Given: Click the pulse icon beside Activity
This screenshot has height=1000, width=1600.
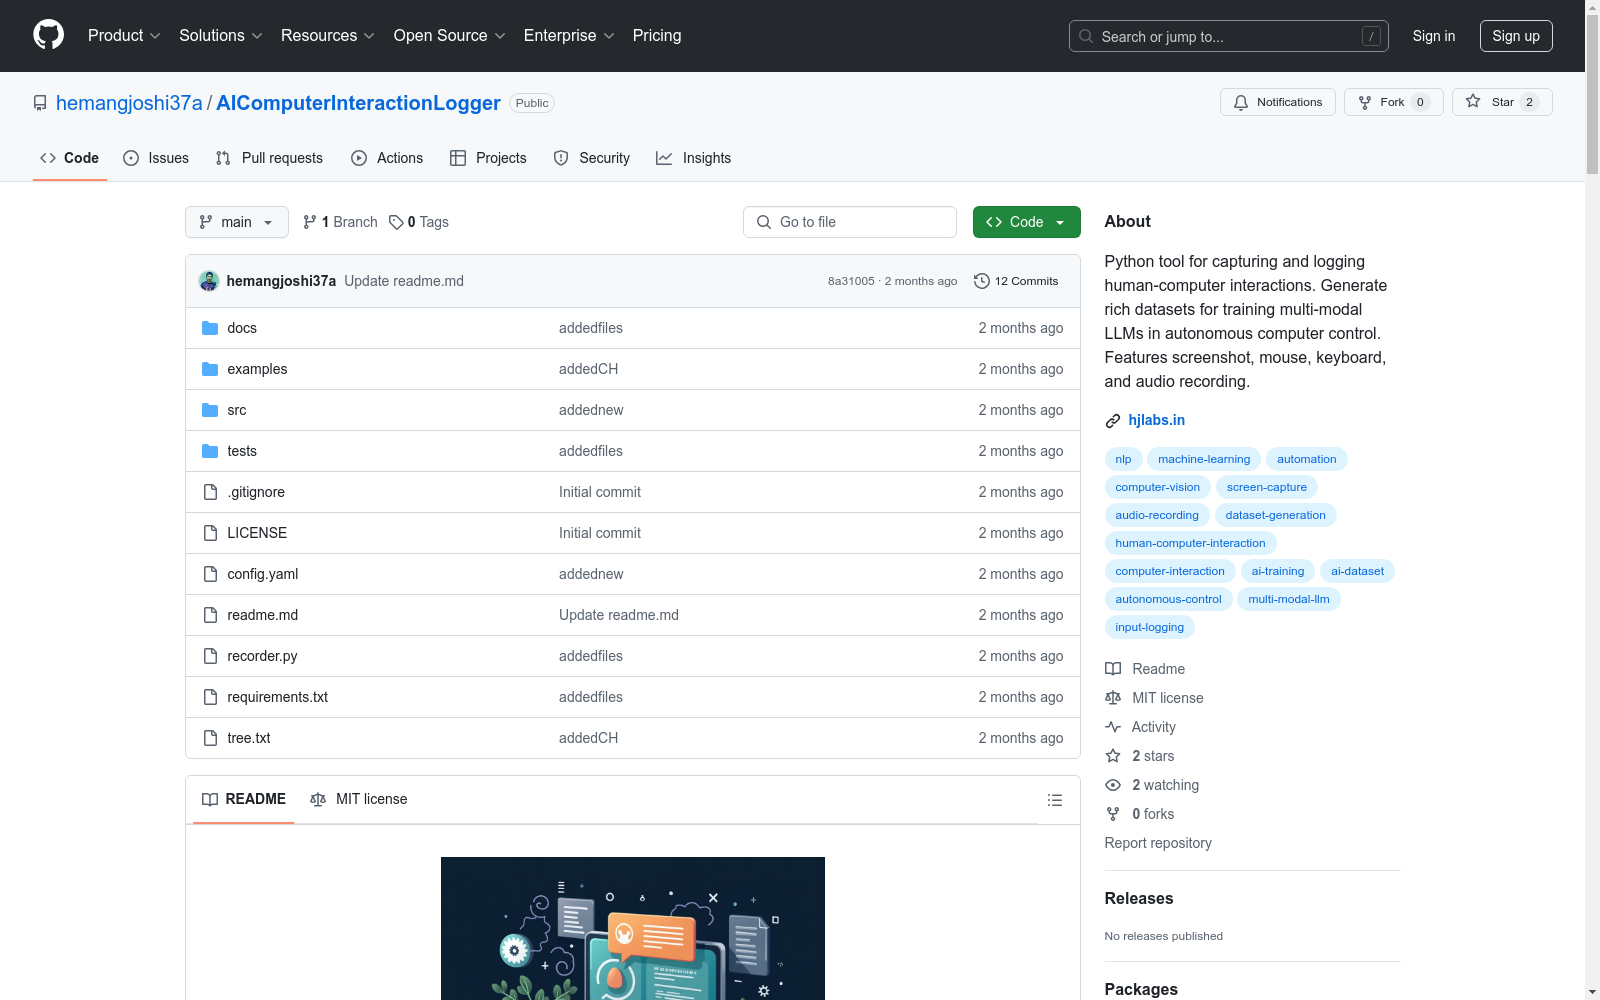Looking at the screenshot, I should click(x=1113, y=727).
